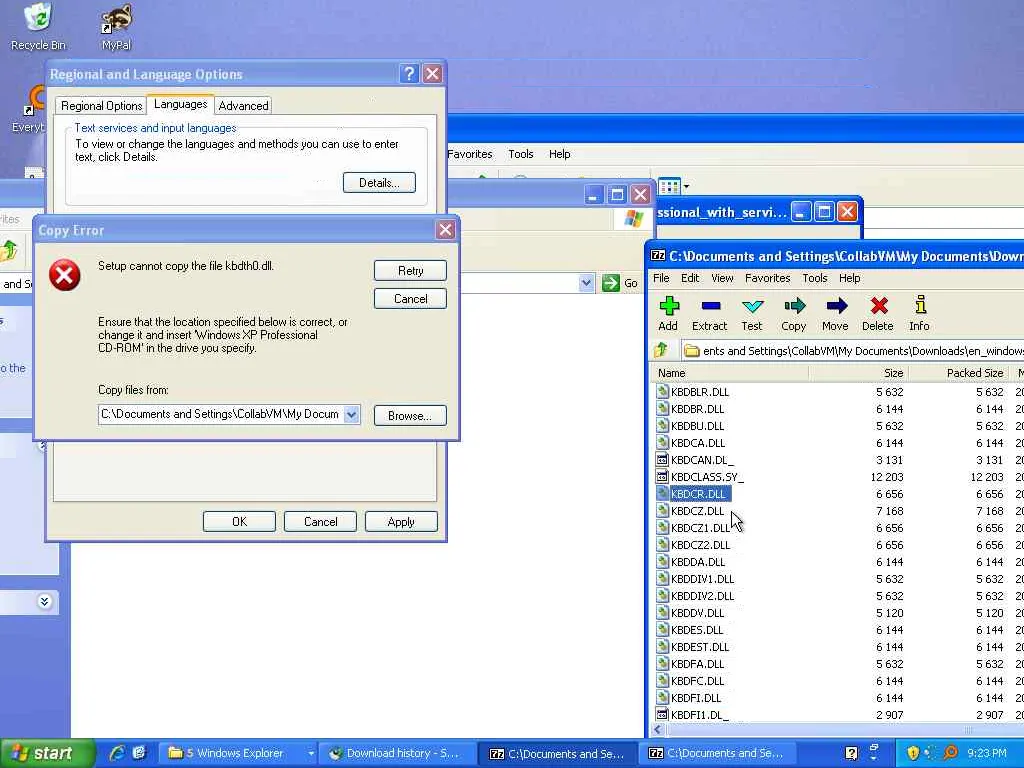Click the Explorer Views toolbar icon
The height and width of the screenshot is (768, 1024).
click(x=669, y=187)
